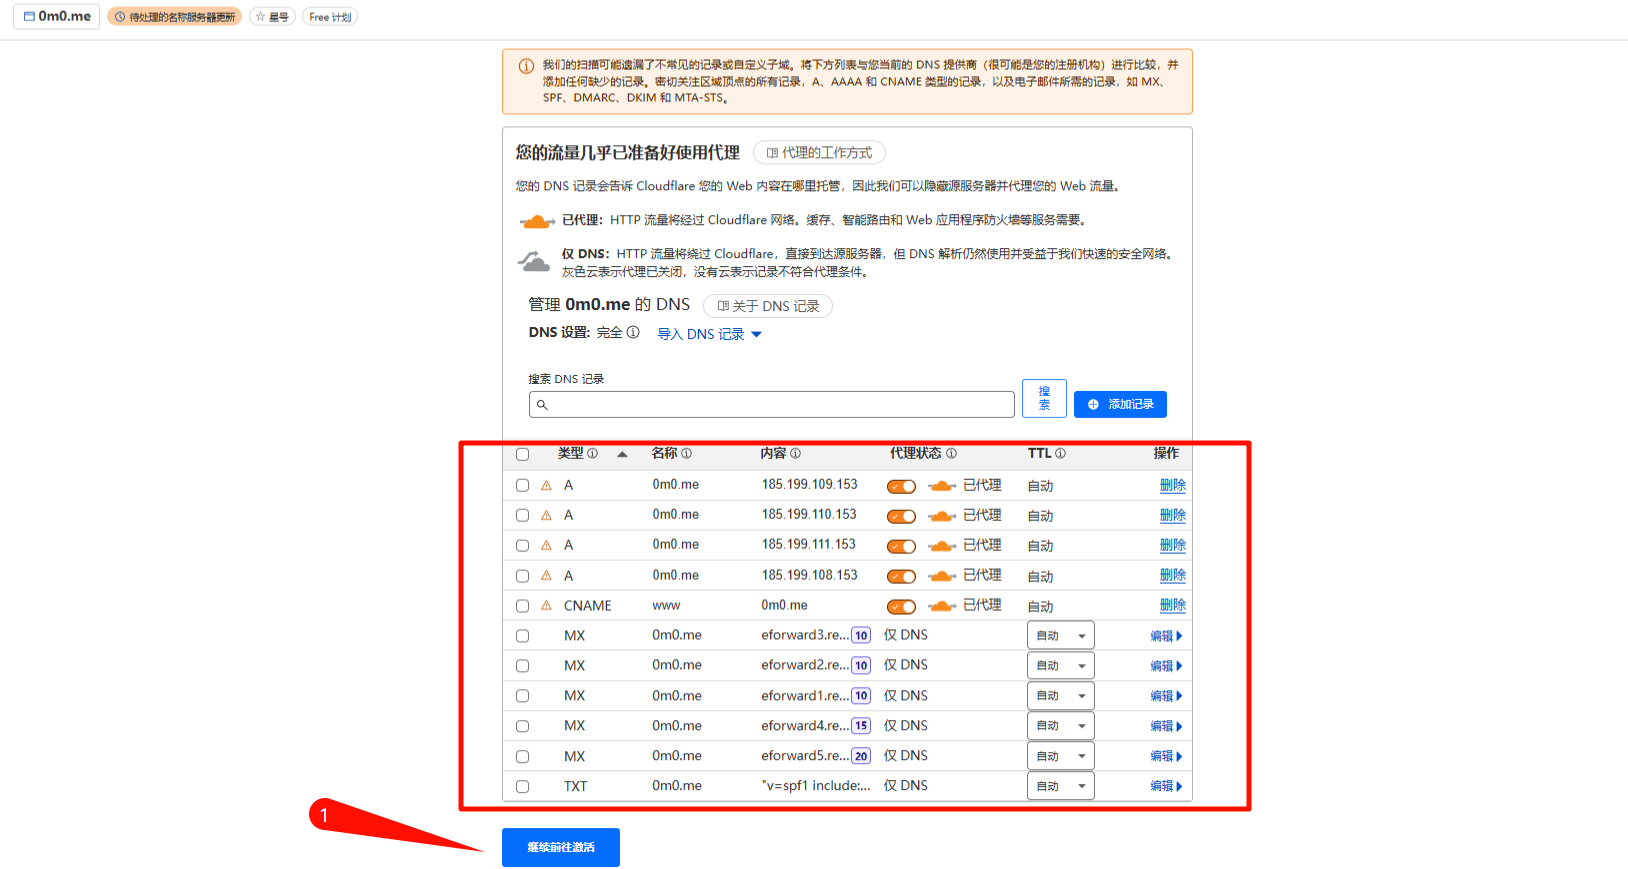The width and height of the screenshot is (1628, 869).
Task: Click warning triangle on the CNAME www record
Action: pos(546,606)
